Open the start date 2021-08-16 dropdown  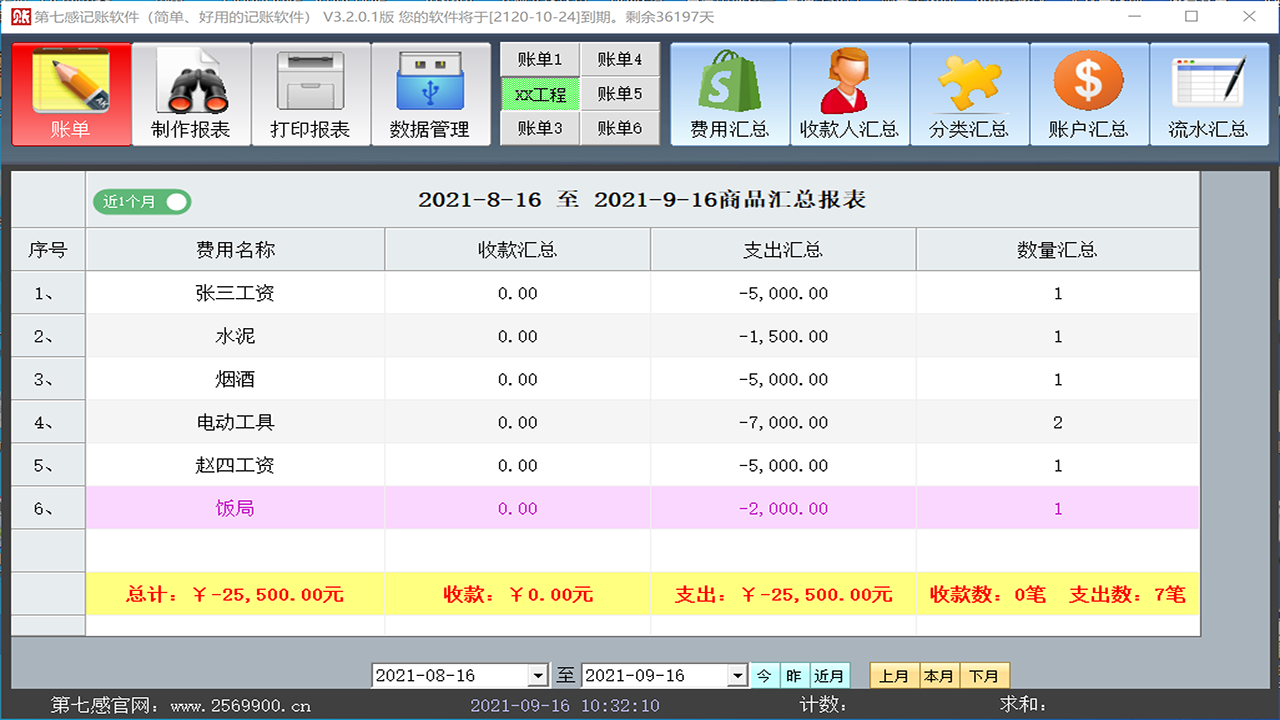coord(539,675)
